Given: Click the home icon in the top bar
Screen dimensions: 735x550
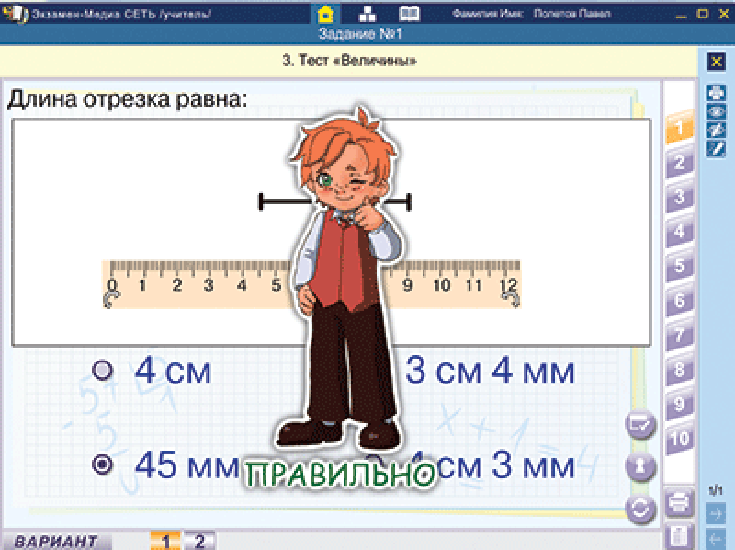Looking at the screenshot, I should click(325, 14).
